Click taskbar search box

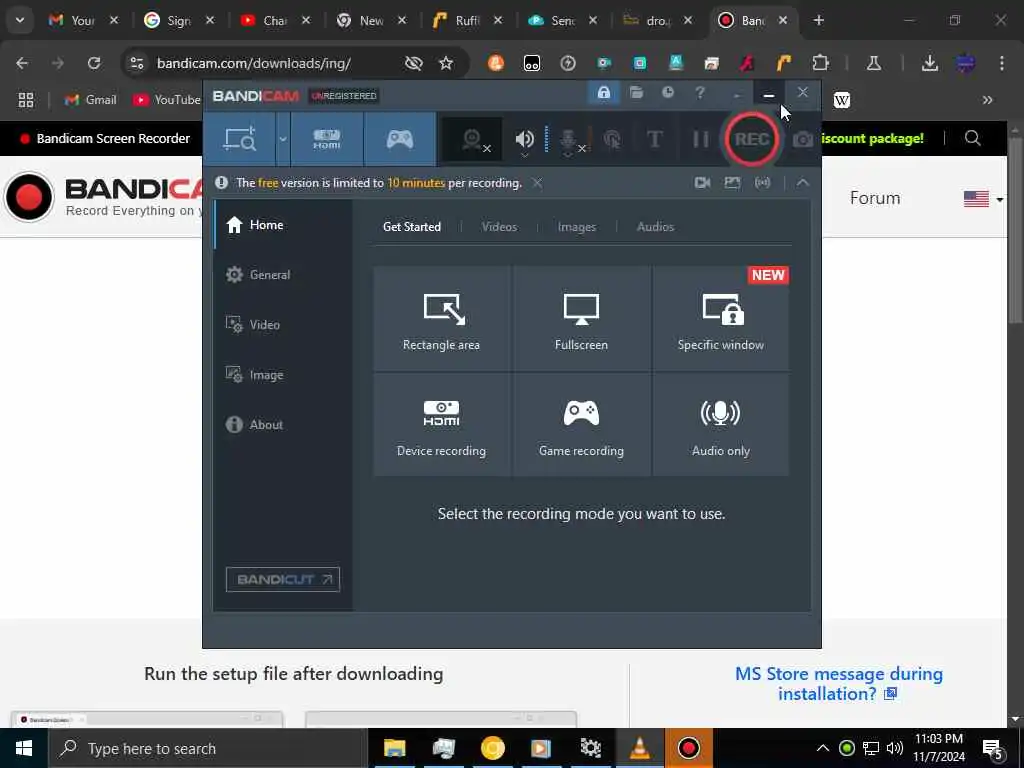(208, 748)
